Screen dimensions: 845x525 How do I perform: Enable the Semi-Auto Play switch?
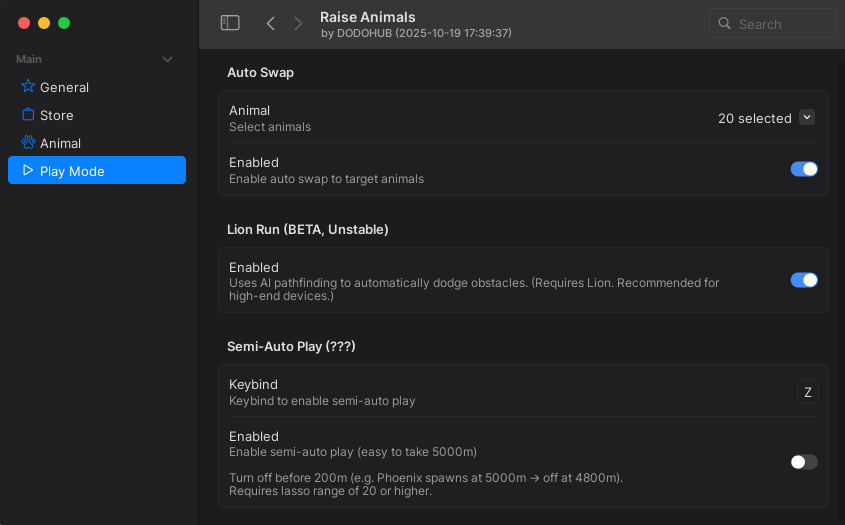804,462
